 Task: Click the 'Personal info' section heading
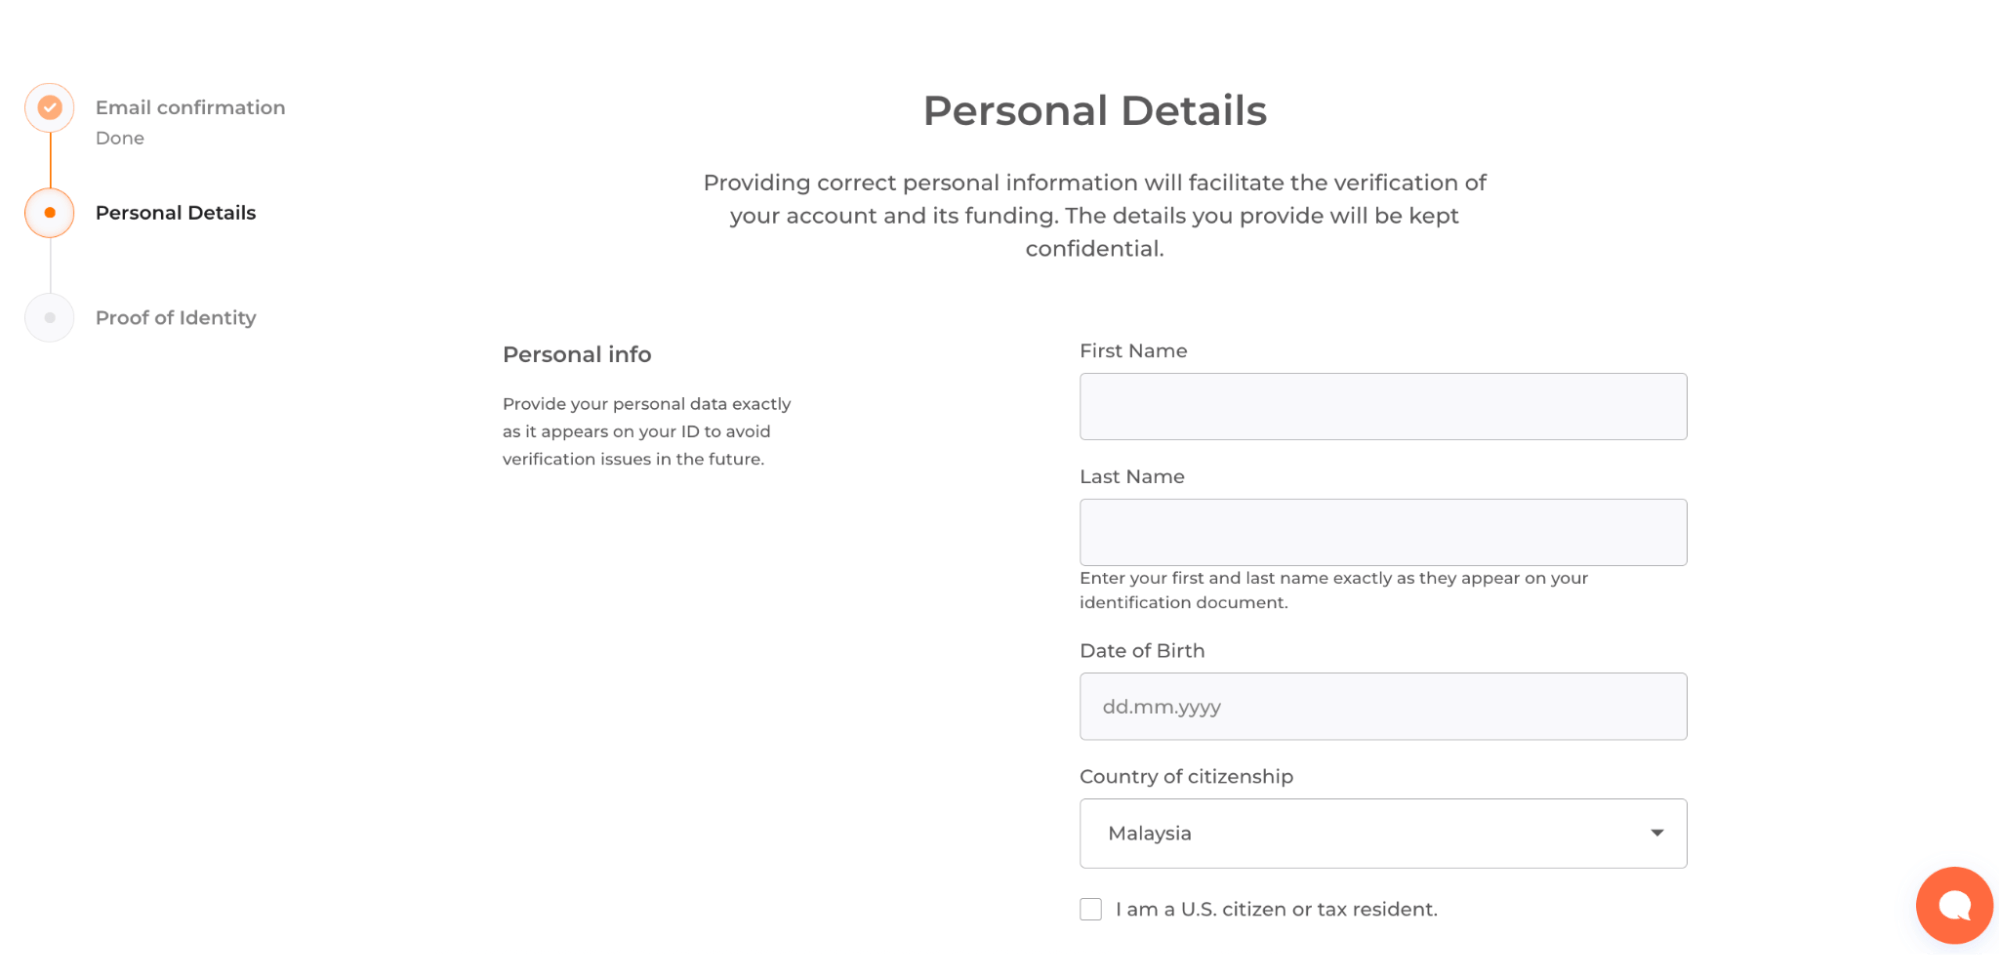tap(577, 355)
